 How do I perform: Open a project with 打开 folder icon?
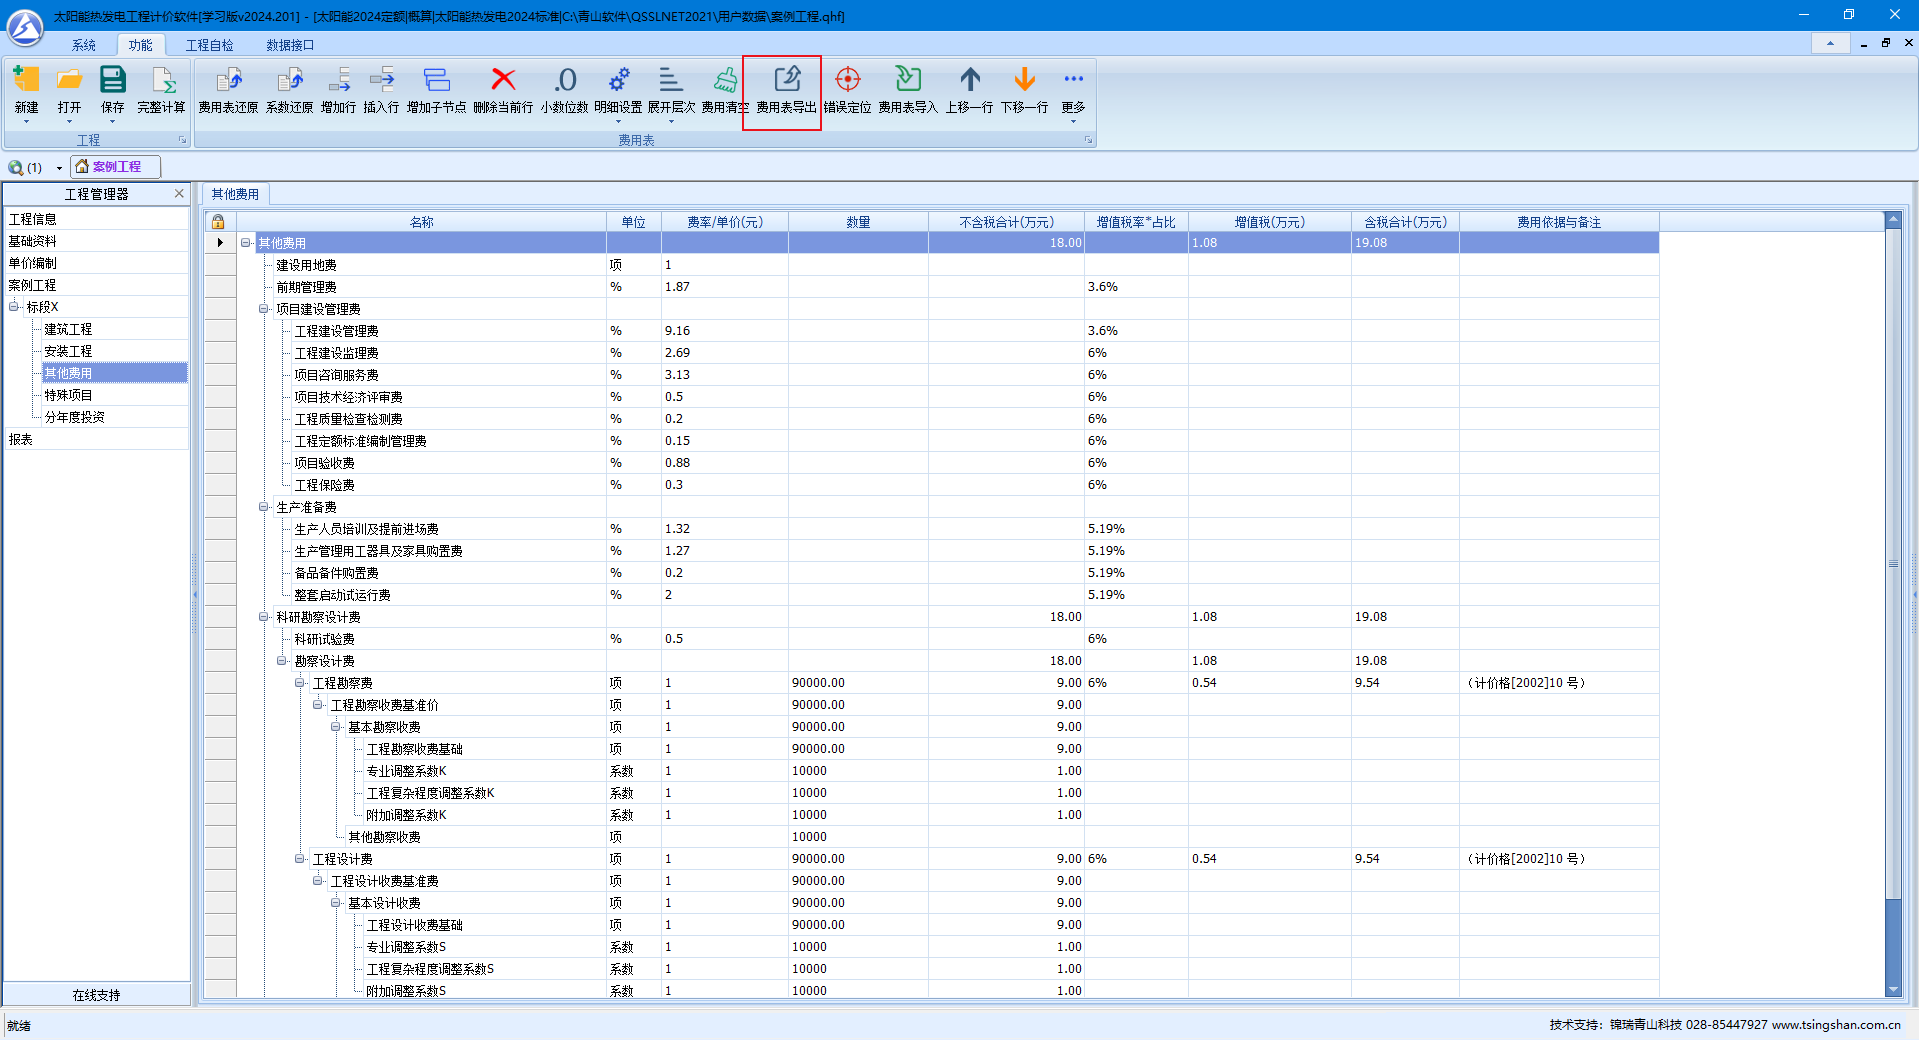pyautogui.click(x=69, y=80)
